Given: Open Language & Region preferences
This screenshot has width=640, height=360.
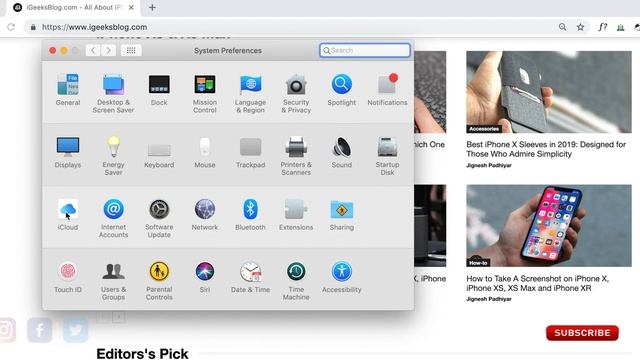Looking at the screenshot, I should (250, 93).
